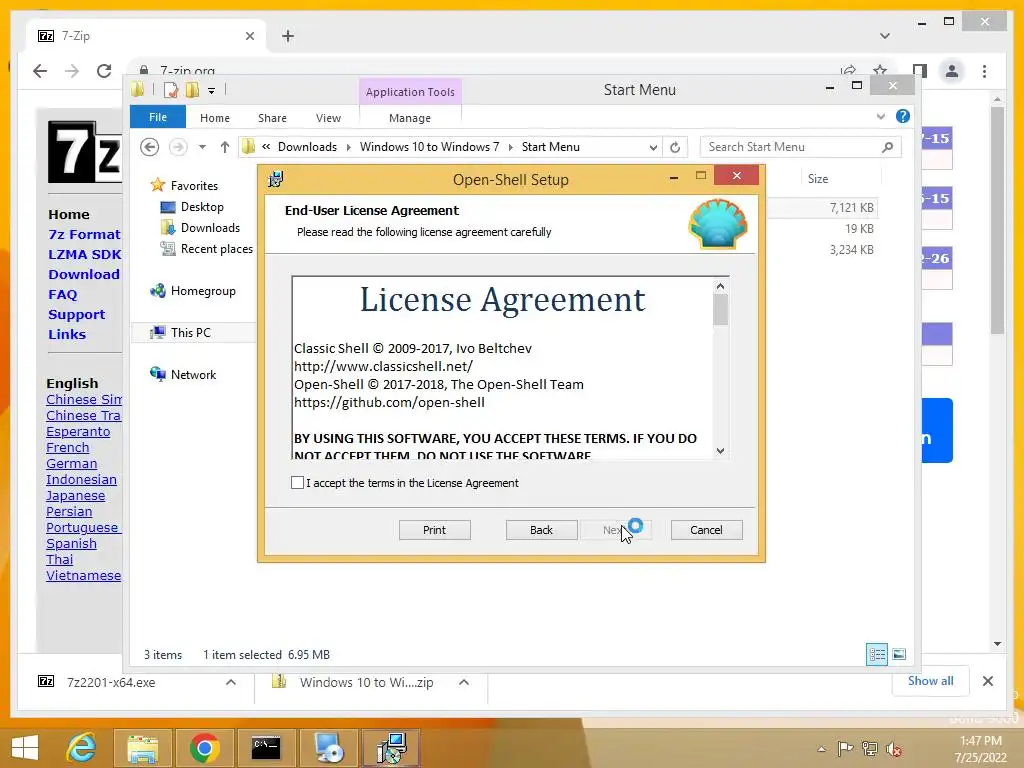Click Properties icon in quick access toolbar
The image size is (1024, 768).
170,90
